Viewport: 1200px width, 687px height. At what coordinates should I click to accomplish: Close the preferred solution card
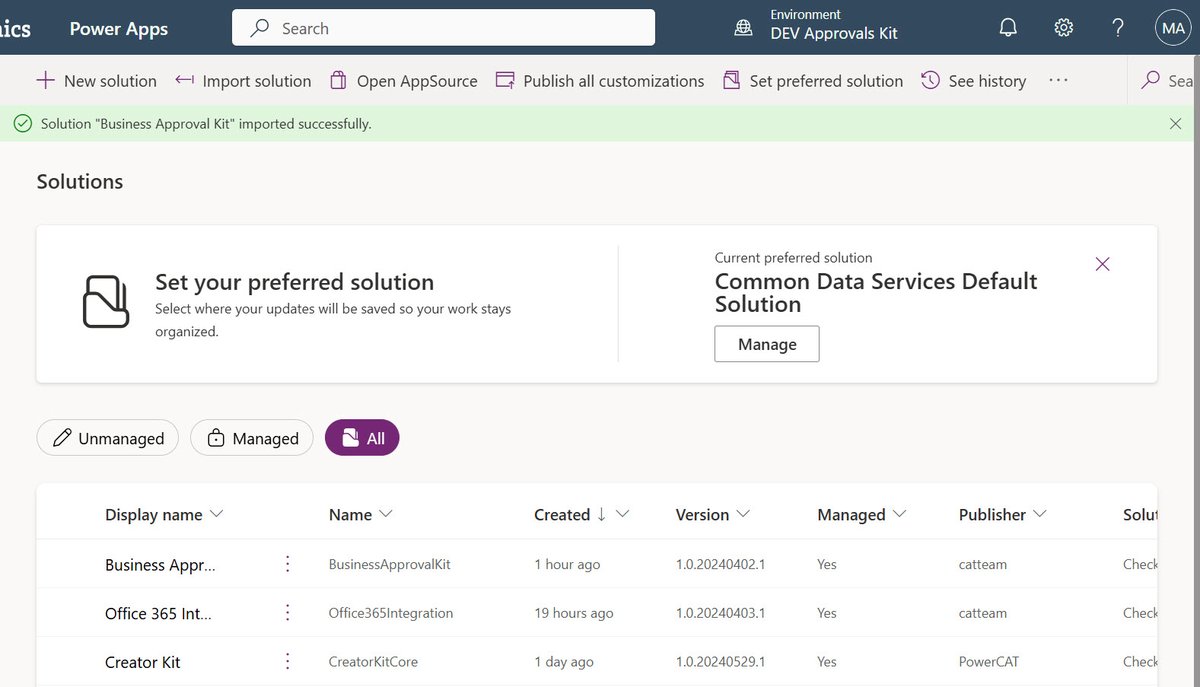point(1103,264)
